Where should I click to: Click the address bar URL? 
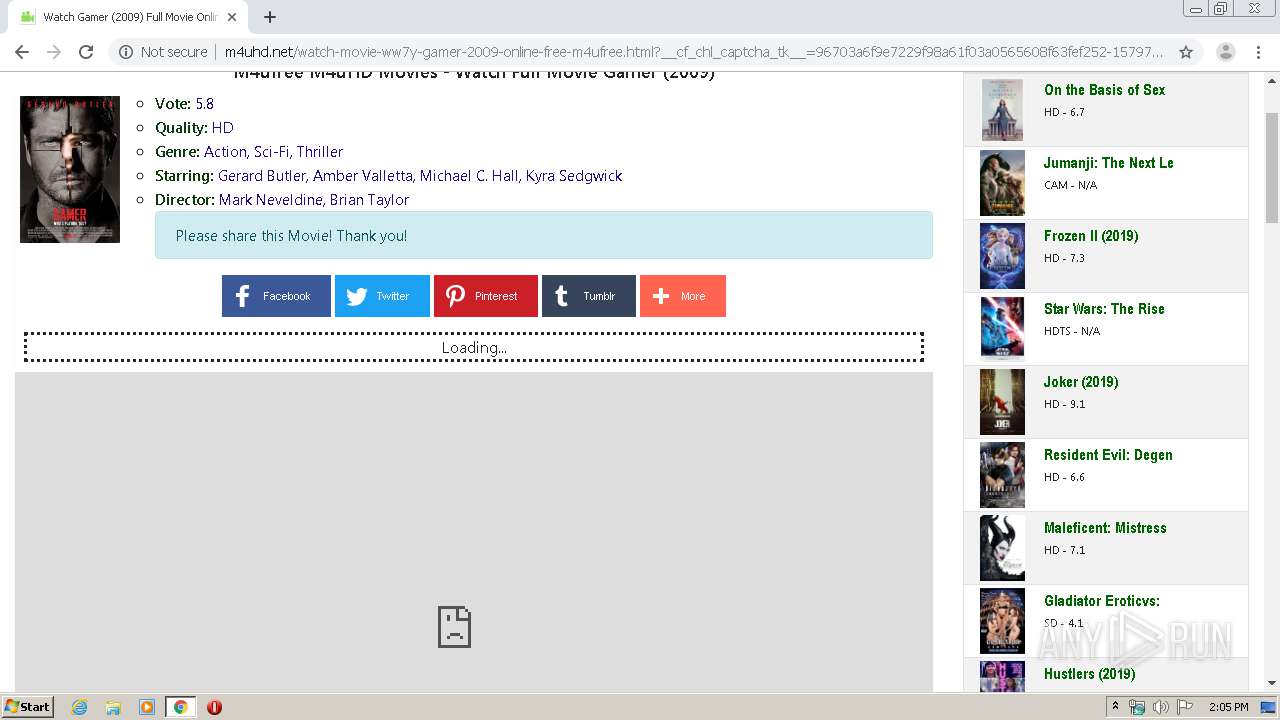click(x=693, y=52)
